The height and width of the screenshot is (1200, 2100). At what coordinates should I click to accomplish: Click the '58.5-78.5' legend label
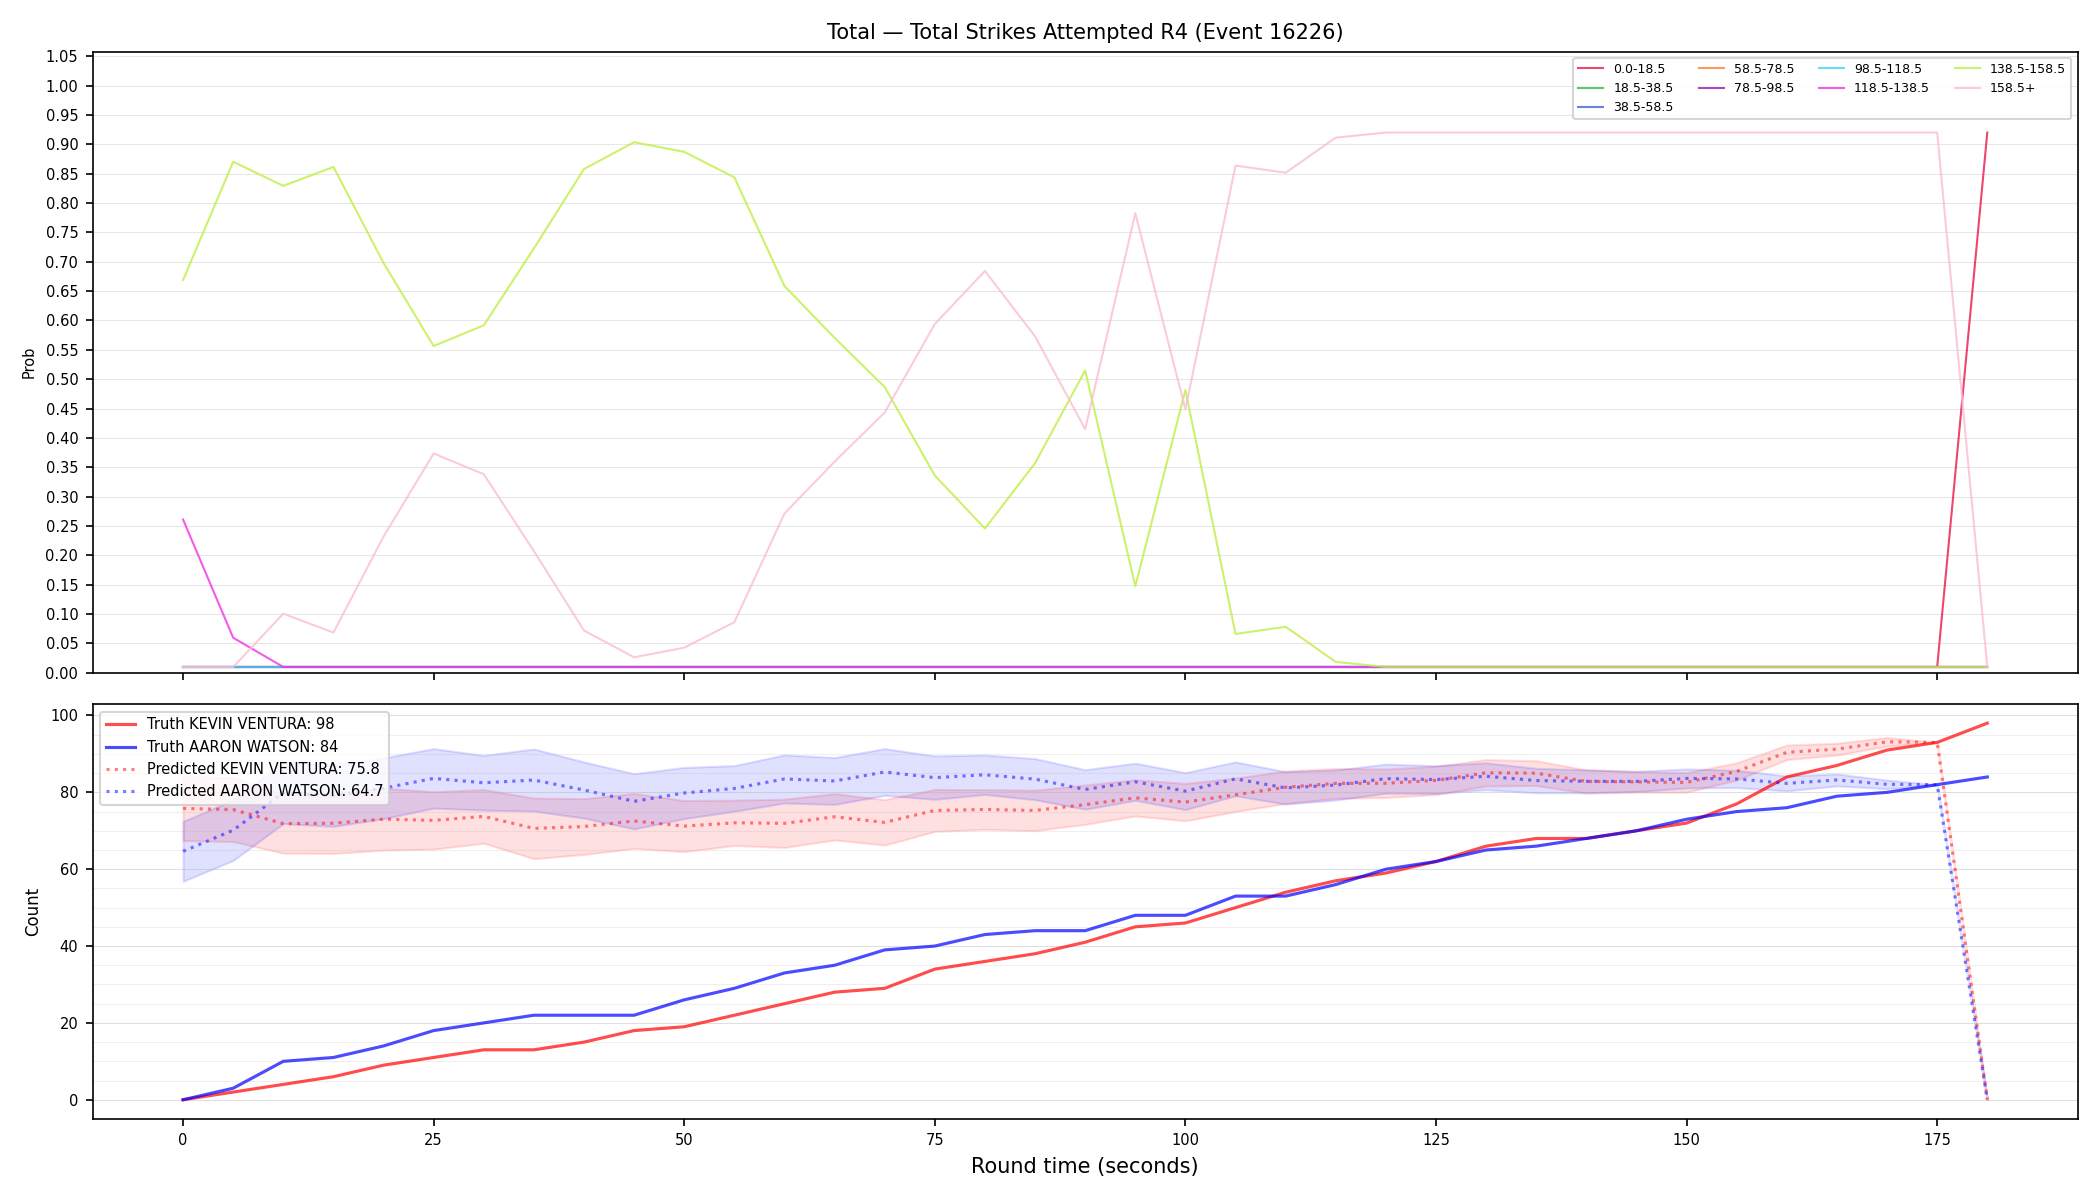click(x=1764, y=69)
